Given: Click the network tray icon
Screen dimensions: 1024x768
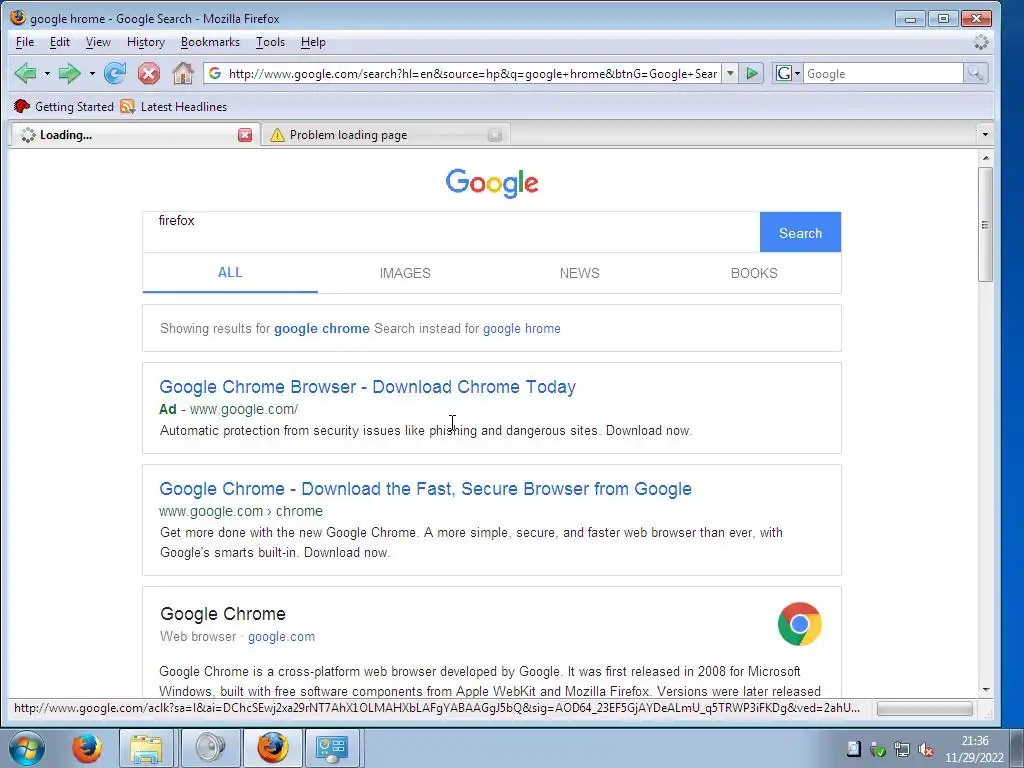Looking at the screenshot, I should (x=901, y=750).
